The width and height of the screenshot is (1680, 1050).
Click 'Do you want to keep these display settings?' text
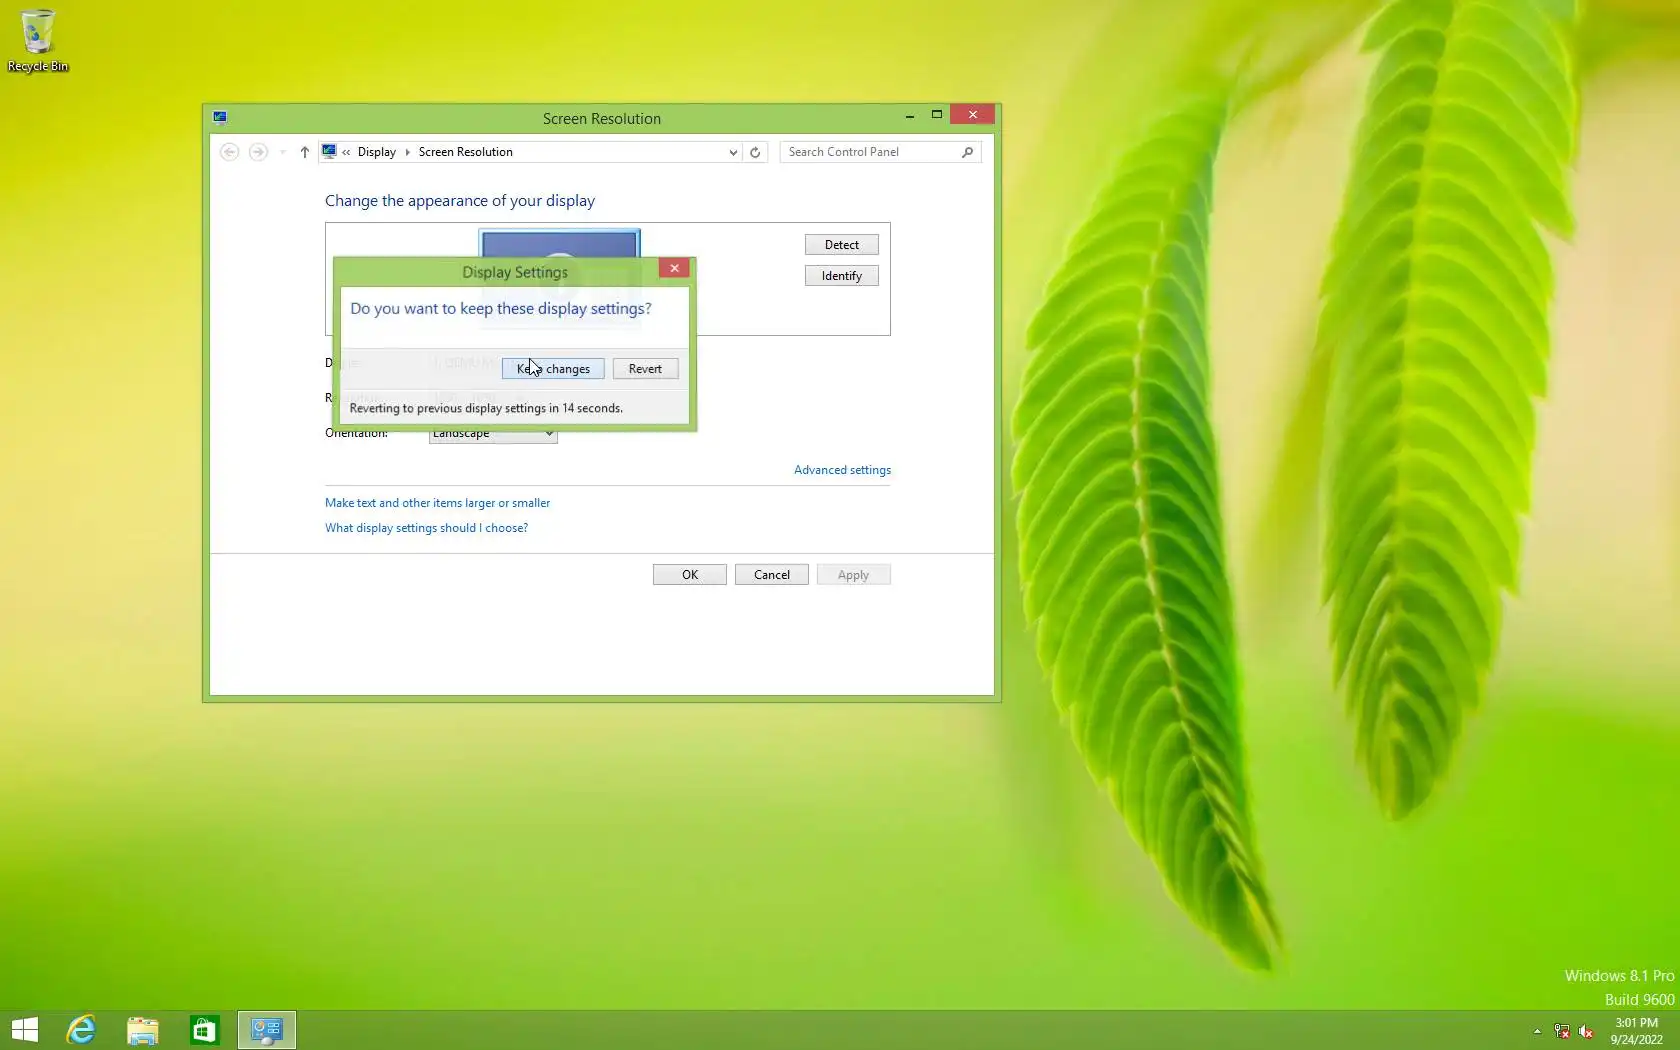pyautogui.click(x=501, y=309)
